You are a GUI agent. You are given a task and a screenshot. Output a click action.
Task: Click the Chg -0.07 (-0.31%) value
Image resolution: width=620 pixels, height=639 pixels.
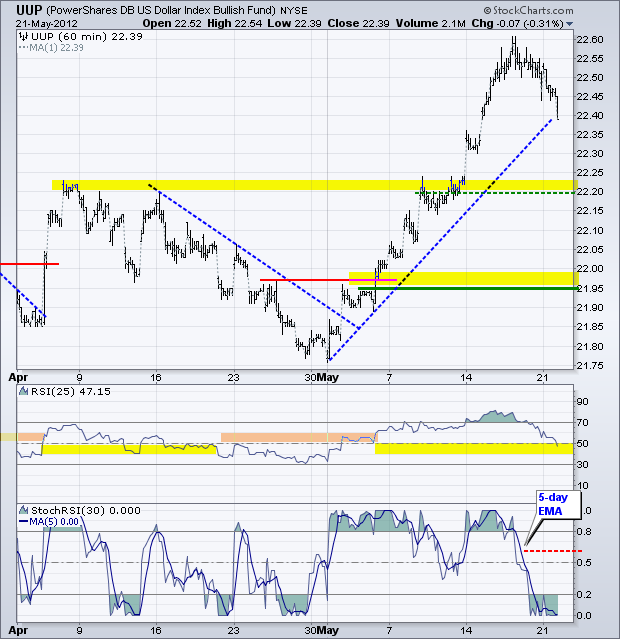coord(517,24)
